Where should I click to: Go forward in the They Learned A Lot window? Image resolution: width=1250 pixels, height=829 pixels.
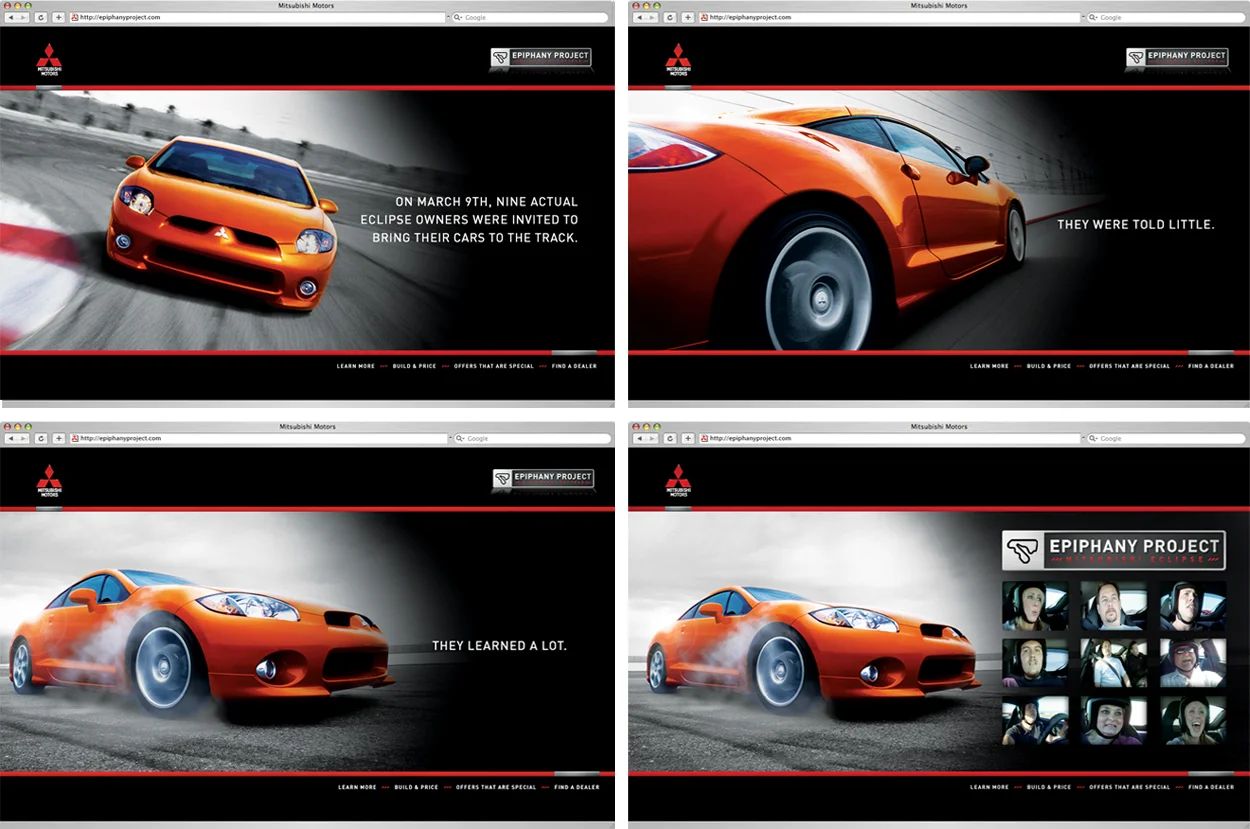[24, 439]
